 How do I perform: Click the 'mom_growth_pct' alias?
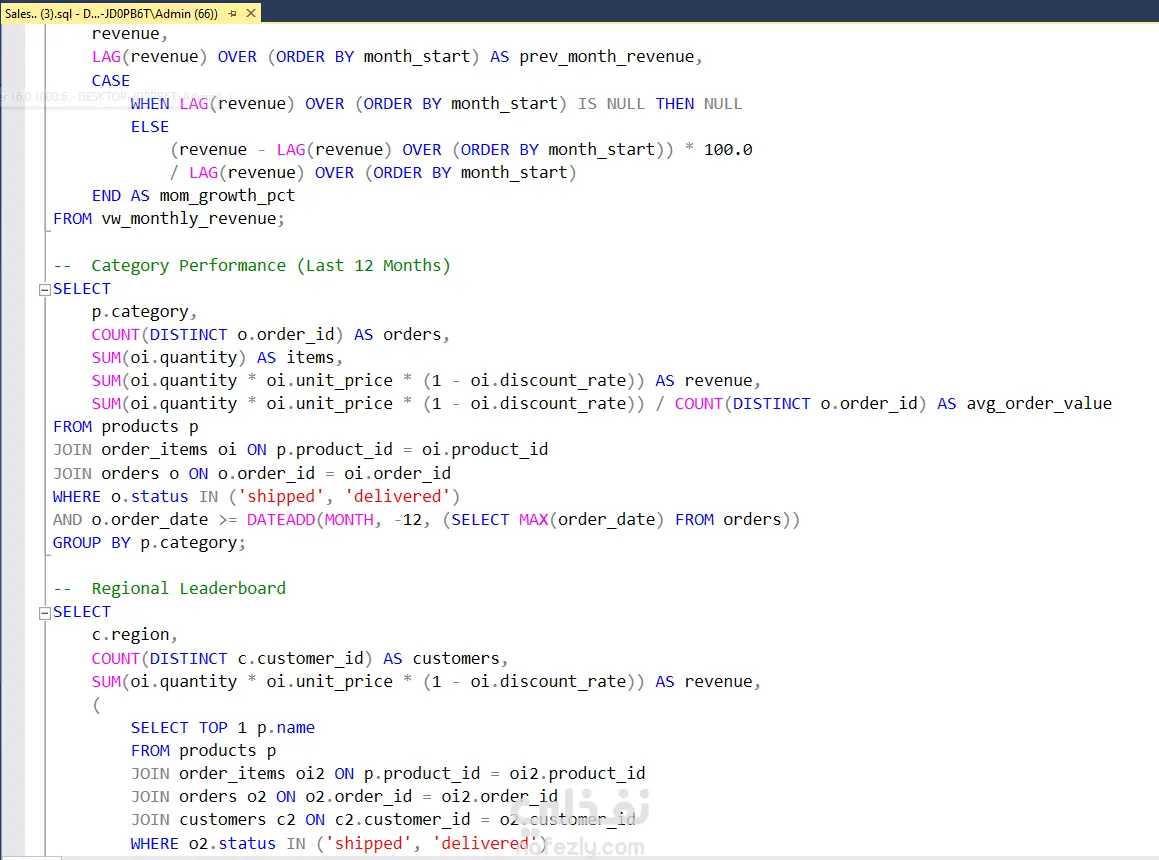pos(227,196)
